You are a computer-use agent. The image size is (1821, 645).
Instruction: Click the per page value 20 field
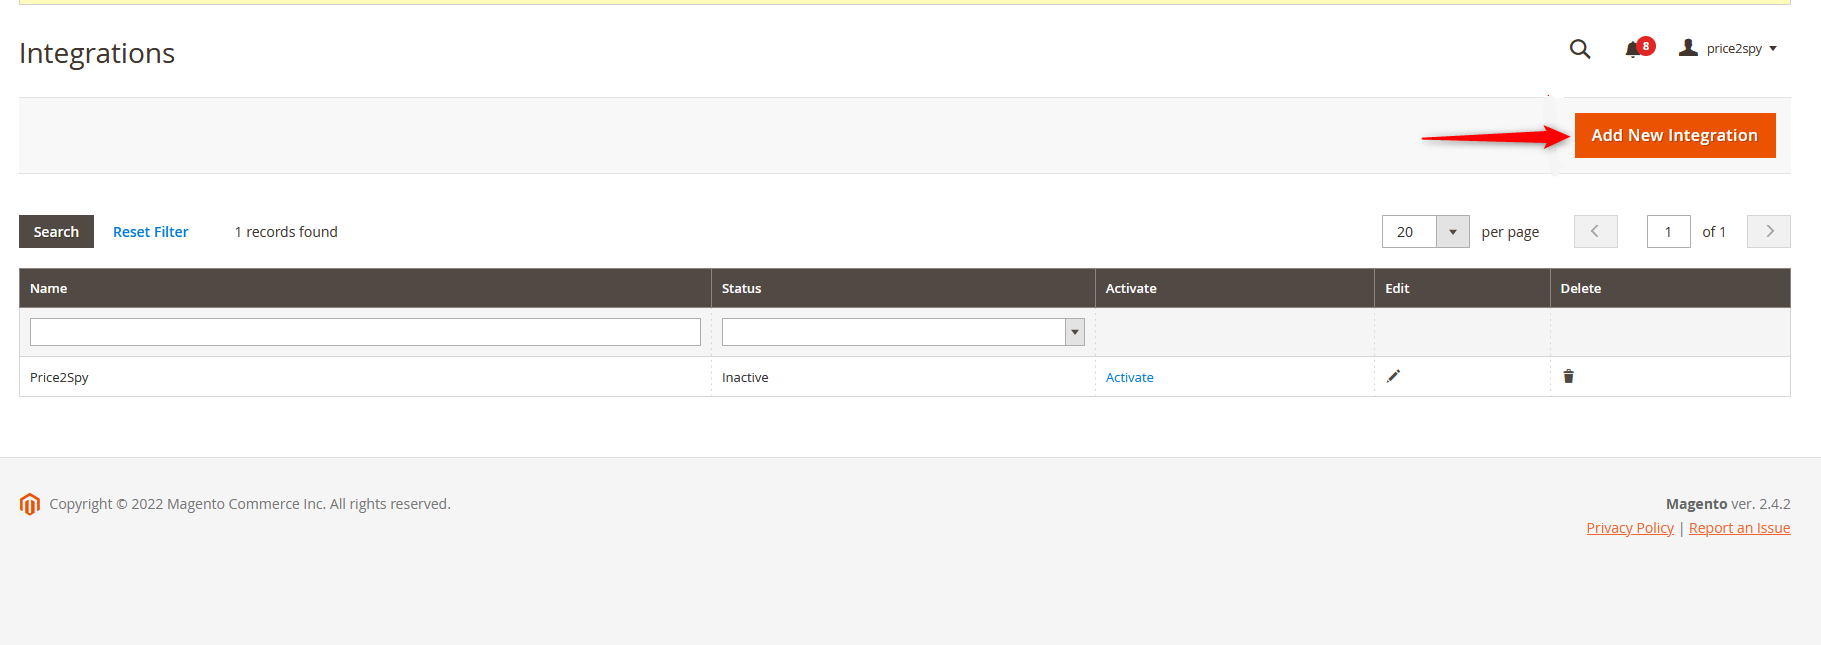1409,232
